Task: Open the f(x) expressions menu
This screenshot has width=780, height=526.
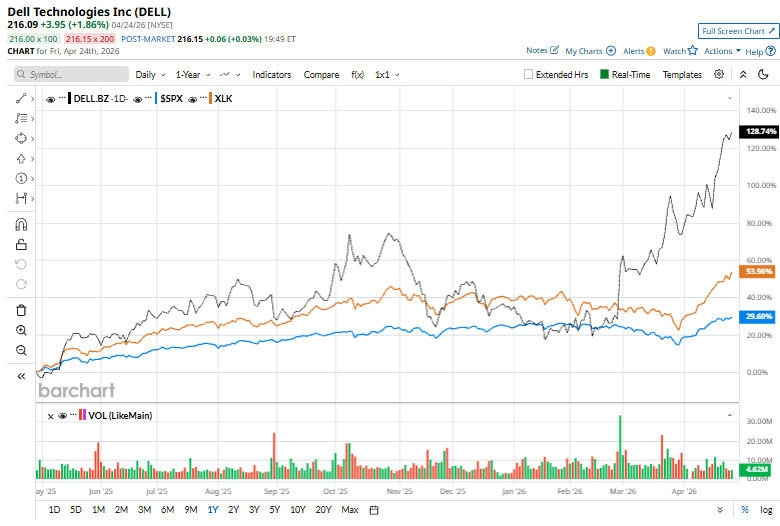Action: click(358, 75)
